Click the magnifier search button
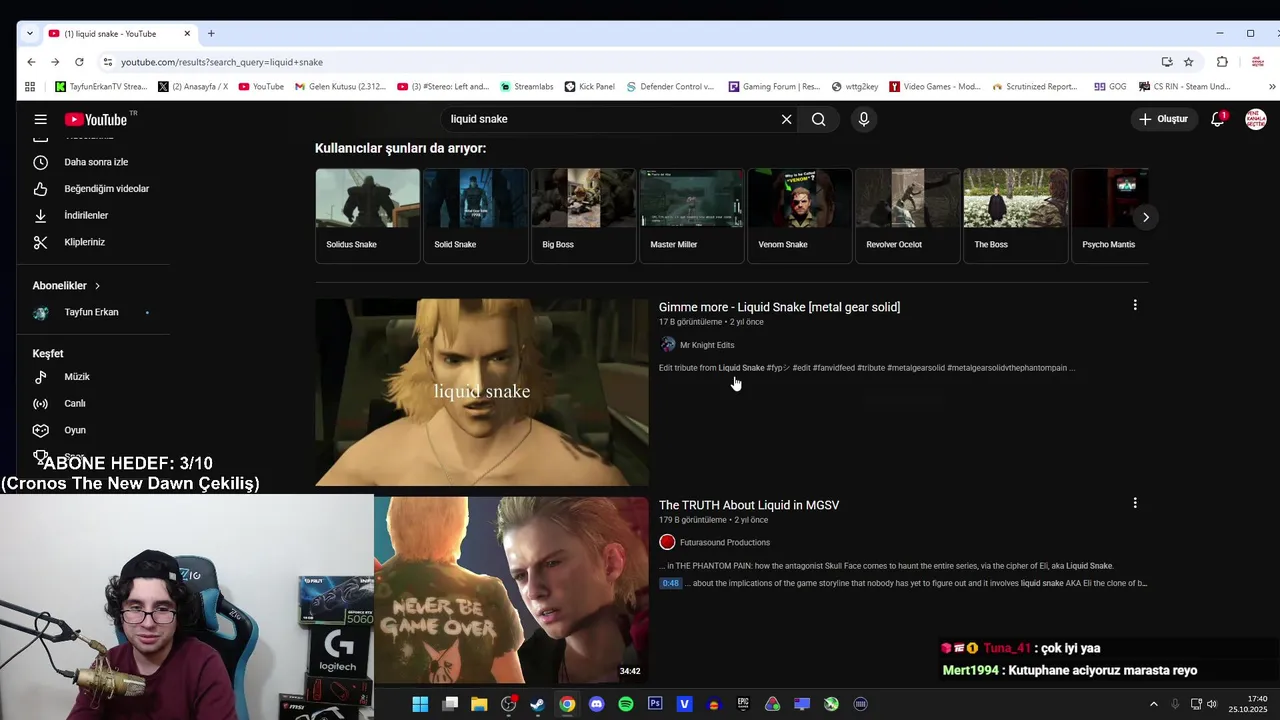This screenshot has width=1280, height=720. (819, 119)
